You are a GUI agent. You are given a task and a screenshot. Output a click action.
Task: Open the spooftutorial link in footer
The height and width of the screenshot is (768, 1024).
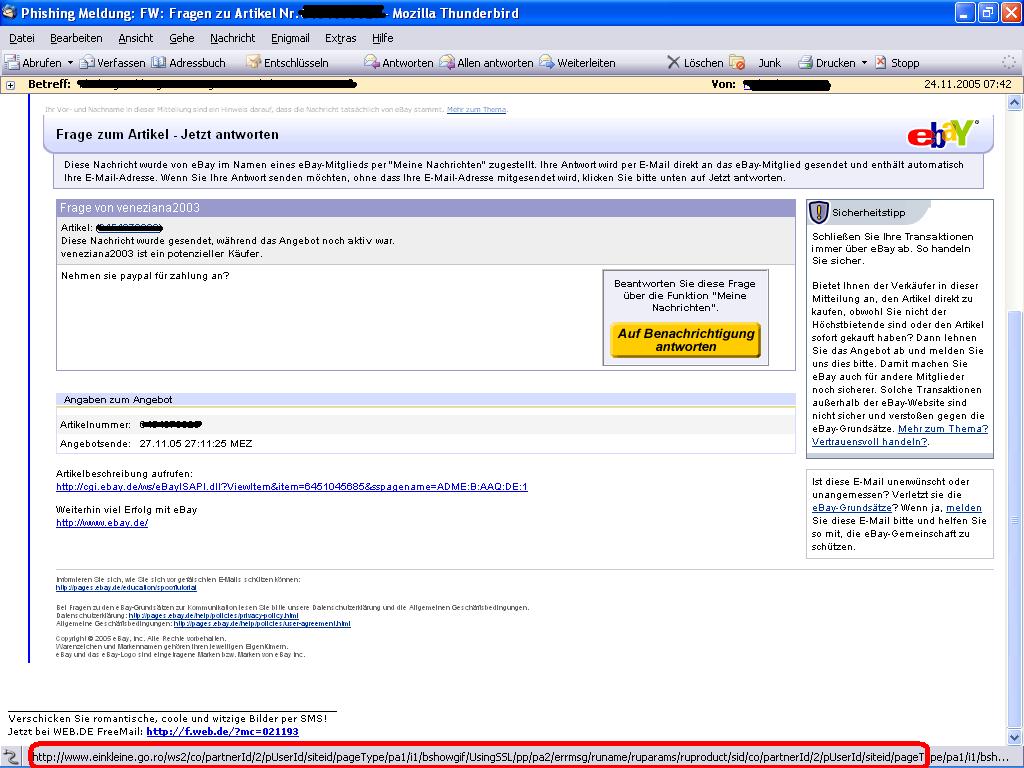pos(126,588)
